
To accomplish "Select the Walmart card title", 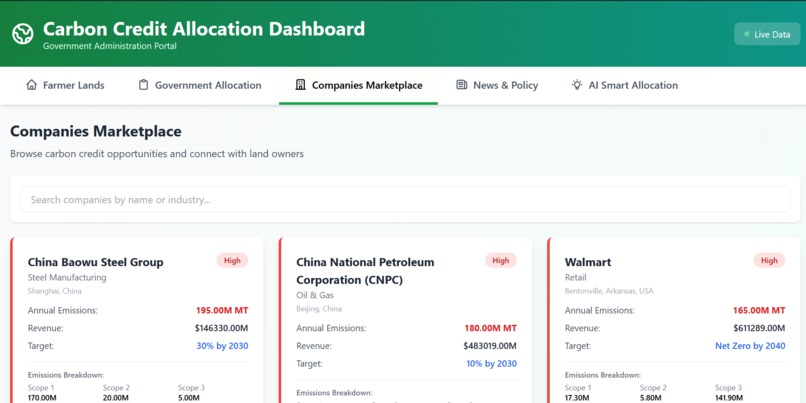I will (x=588, y=262).
